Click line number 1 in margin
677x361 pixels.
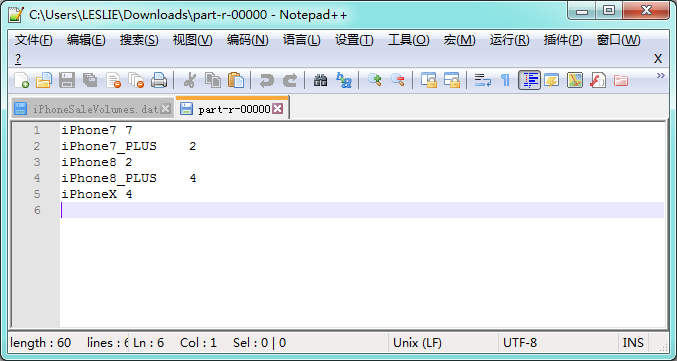(37, 130)
